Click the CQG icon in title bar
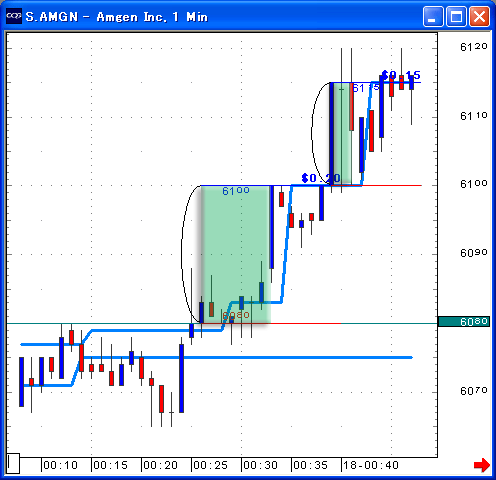Image resolution: width=496 pixels, height=480 pixels. click(14, 16)
